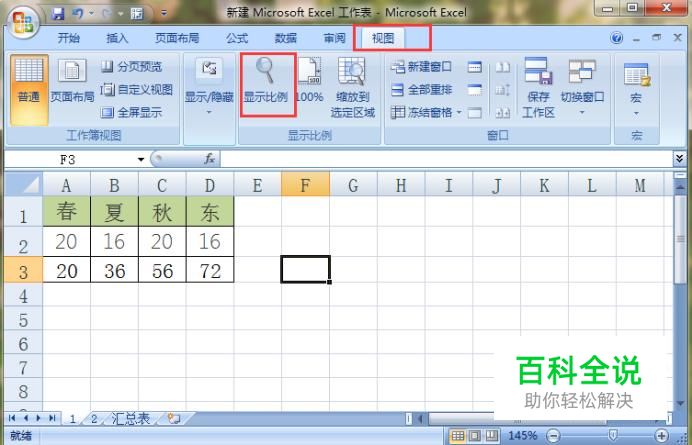Open Custom Views (自定义视图)

click(x=136, y=90)
